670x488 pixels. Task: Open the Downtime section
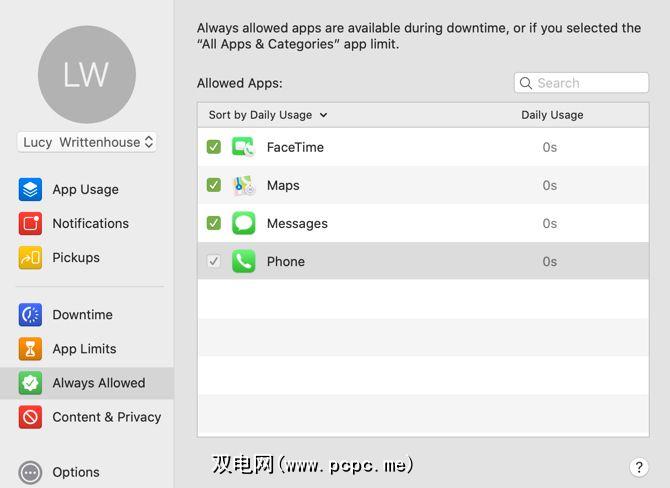(x=82, y=314)
